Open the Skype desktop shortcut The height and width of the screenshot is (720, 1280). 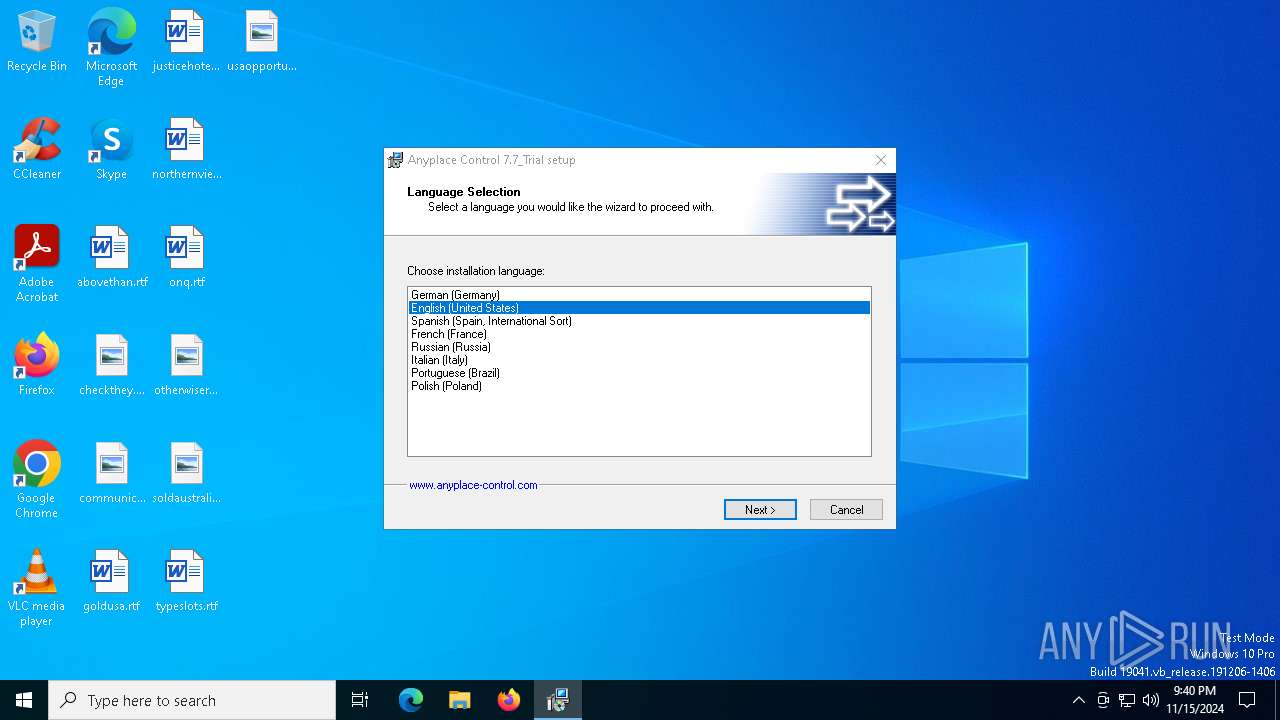coord(111,150)
